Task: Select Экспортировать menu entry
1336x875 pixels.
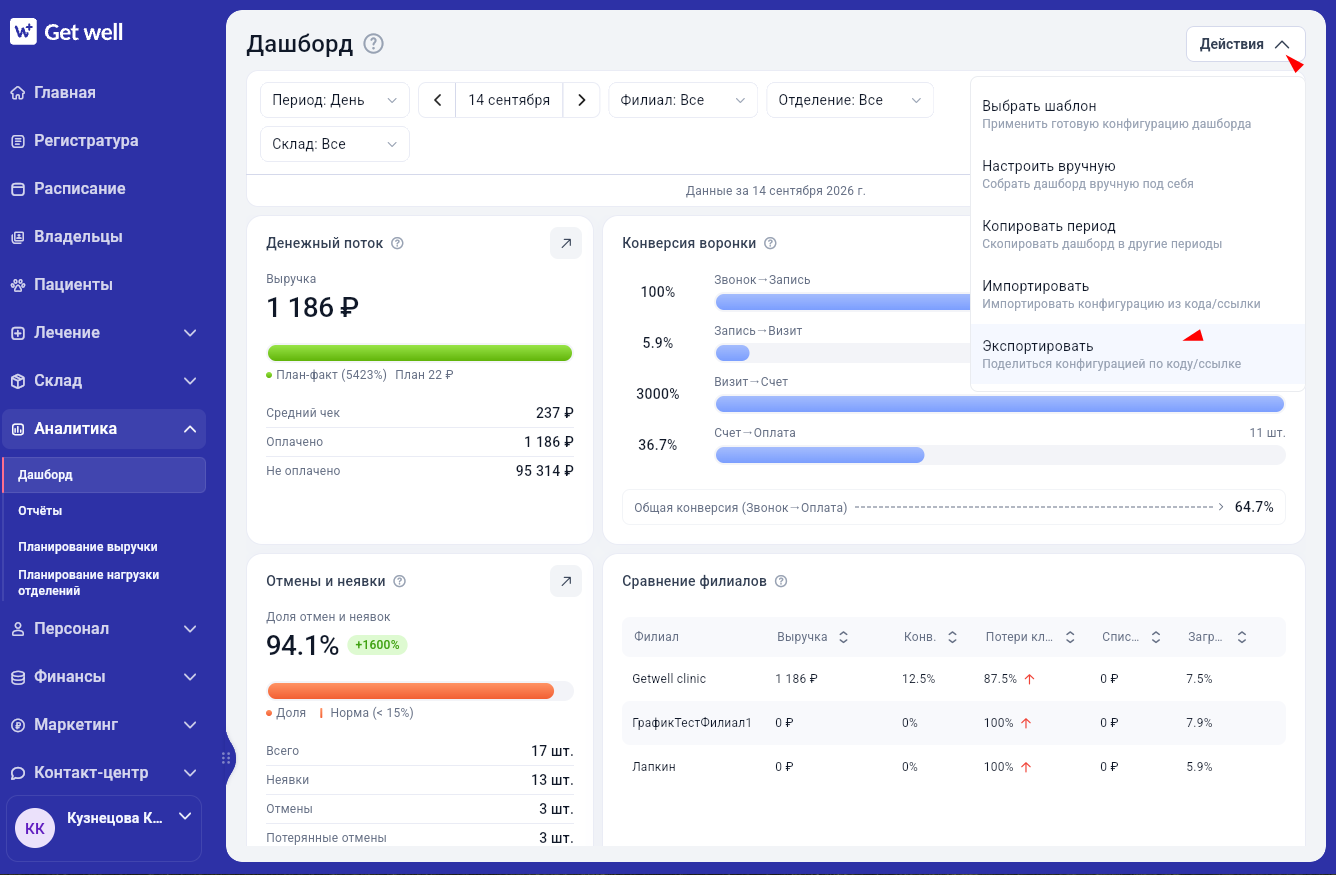Action: pos(1138,354)
